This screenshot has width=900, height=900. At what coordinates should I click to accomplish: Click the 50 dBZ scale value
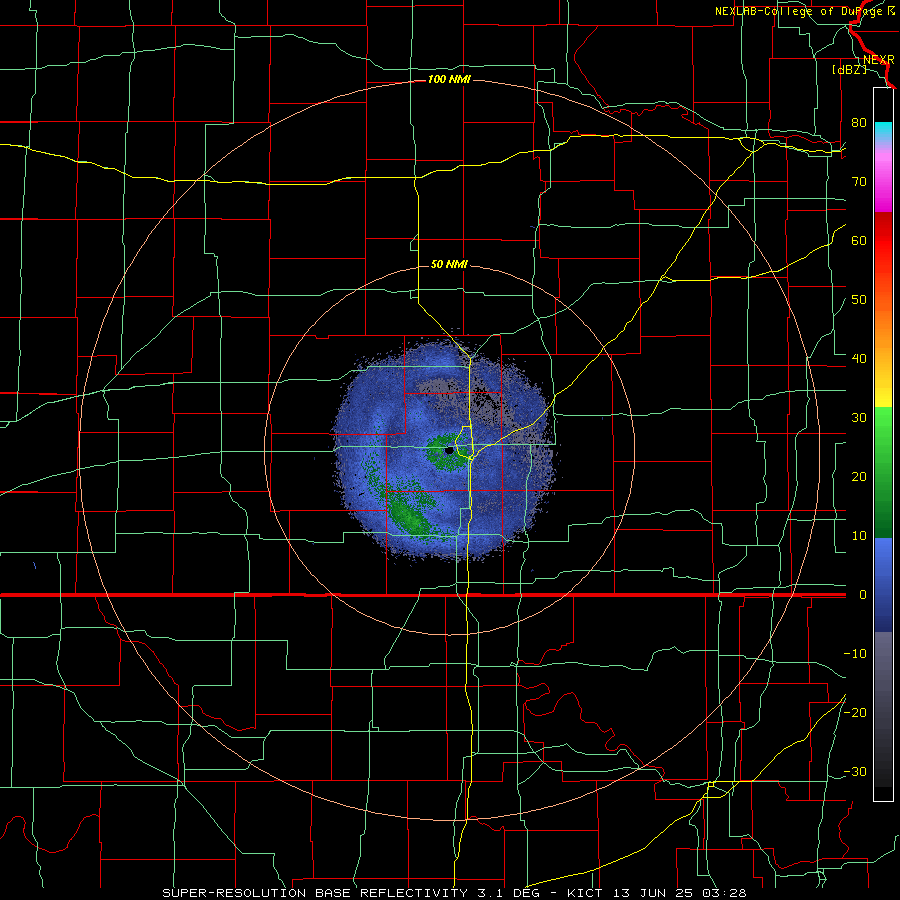(859, 300)
